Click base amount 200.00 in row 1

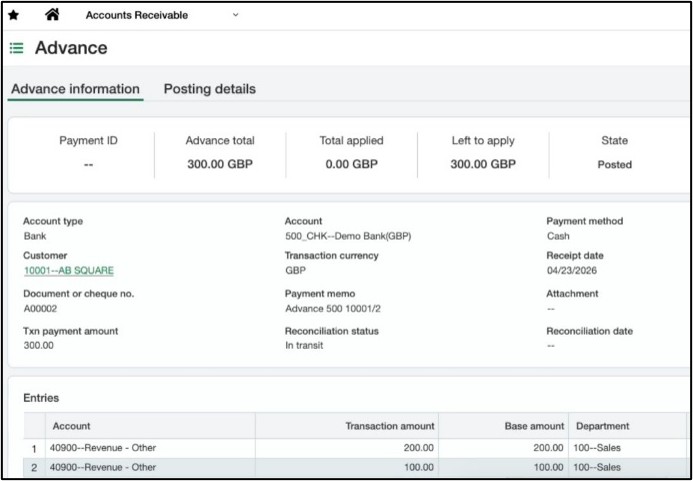pos(548,448)
